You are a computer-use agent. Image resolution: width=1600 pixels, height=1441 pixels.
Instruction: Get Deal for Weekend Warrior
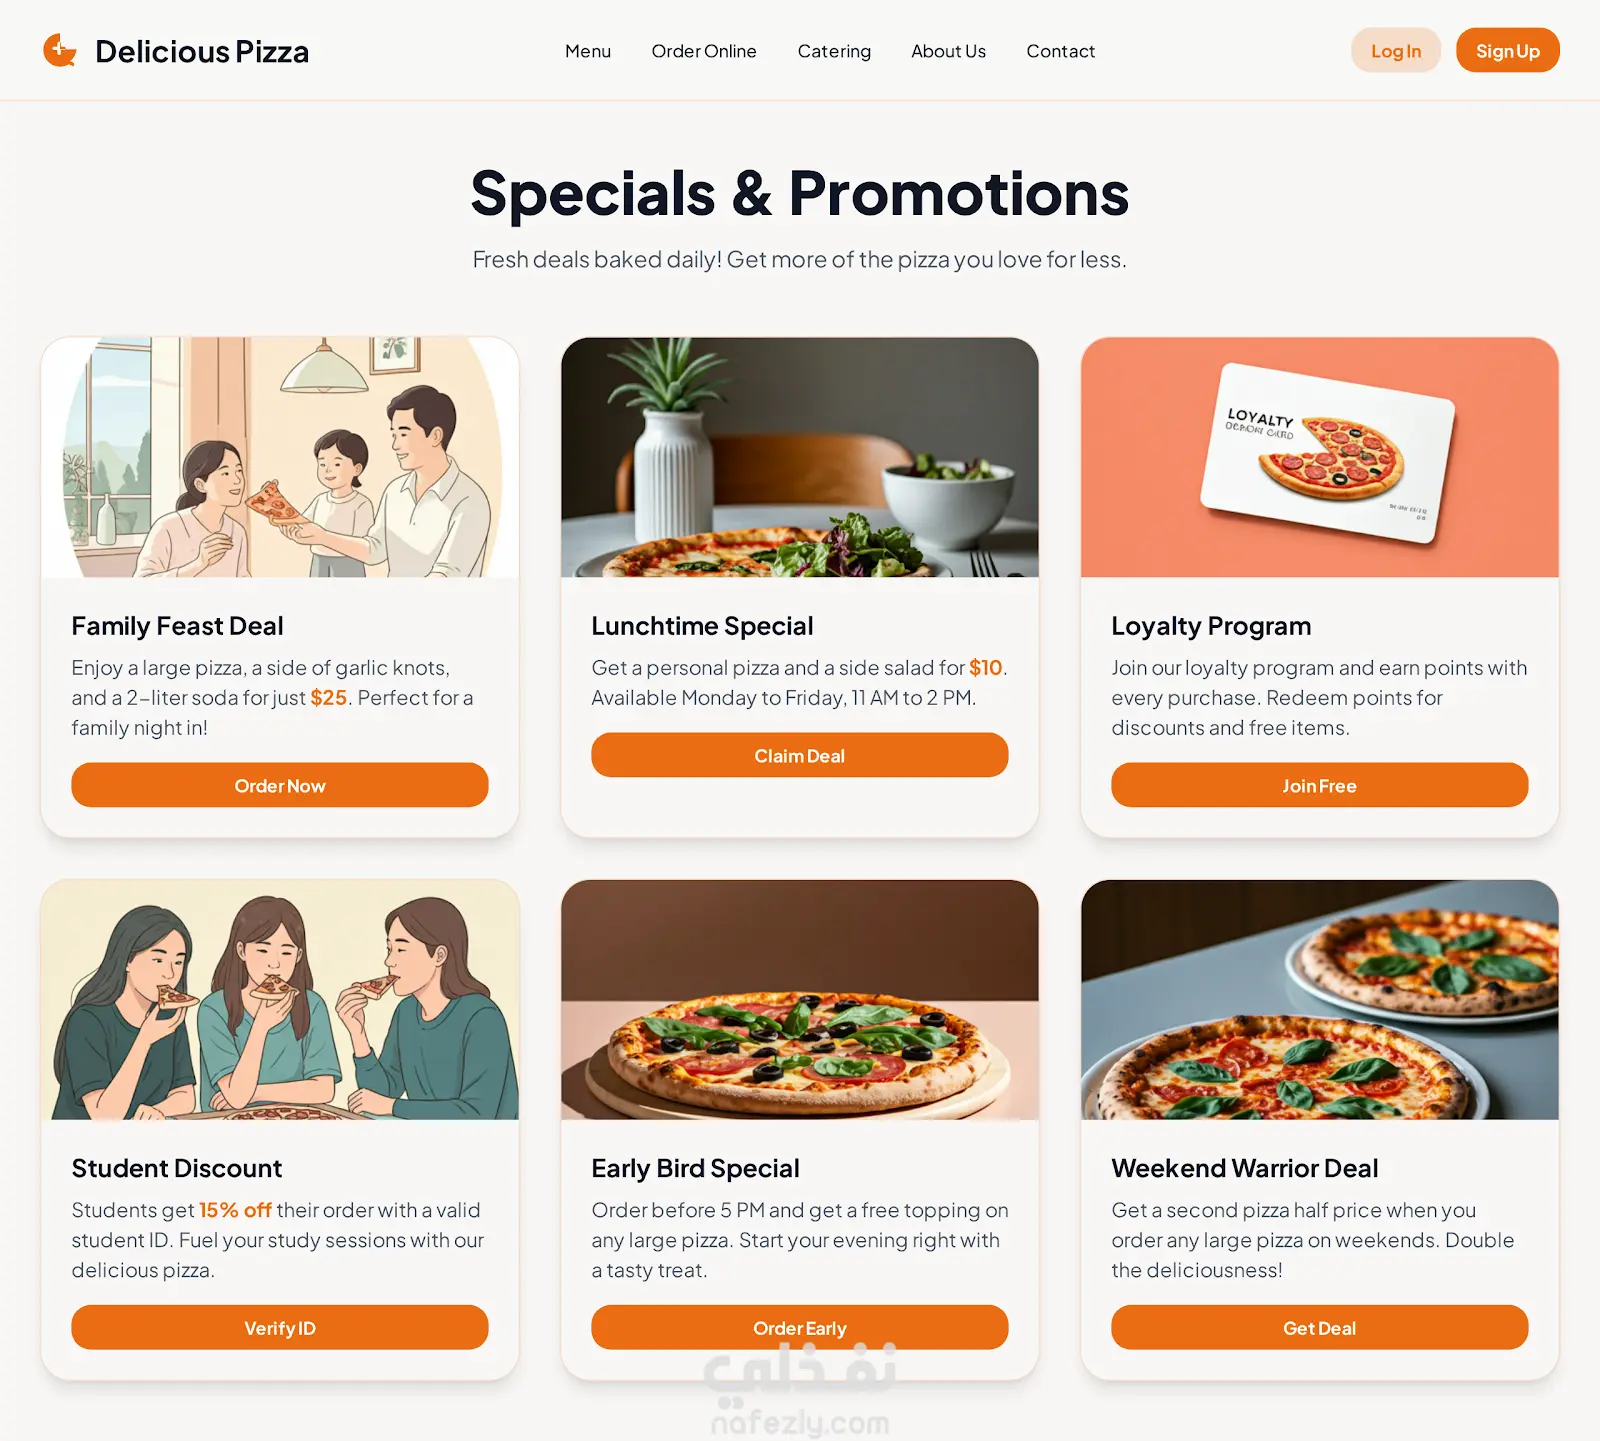(1320, 1327)
